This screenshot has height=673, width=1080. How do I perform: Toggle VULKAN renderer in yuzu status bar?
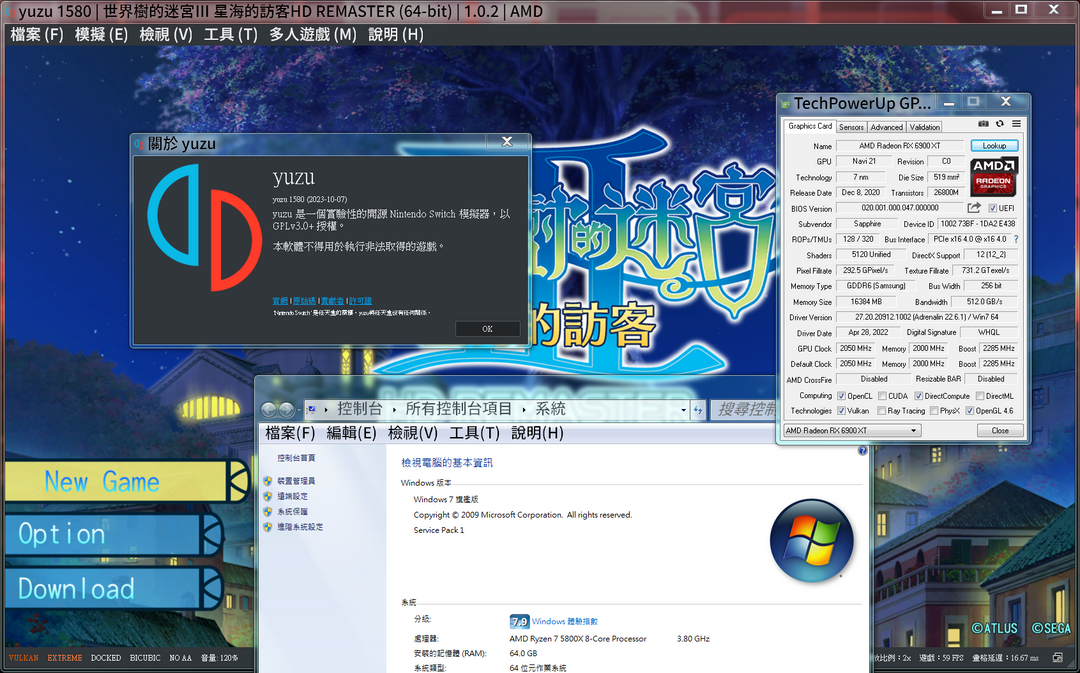(x=23, y=658)
